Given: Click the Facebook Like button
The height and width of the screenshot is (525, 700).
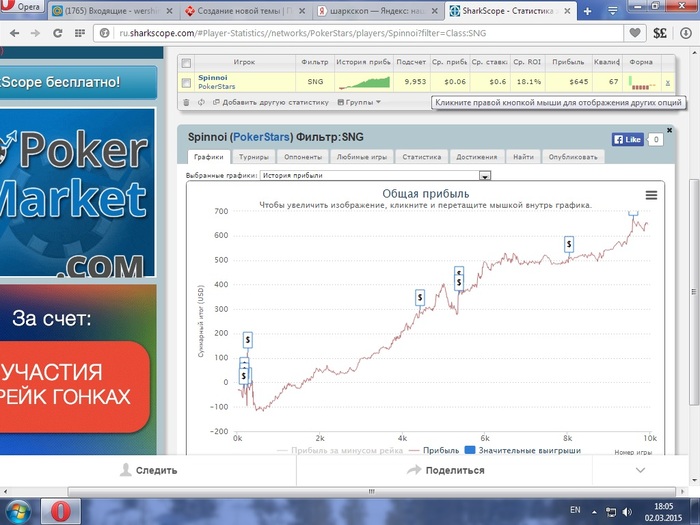Looking at the screenshot, I should coord(628,140).
